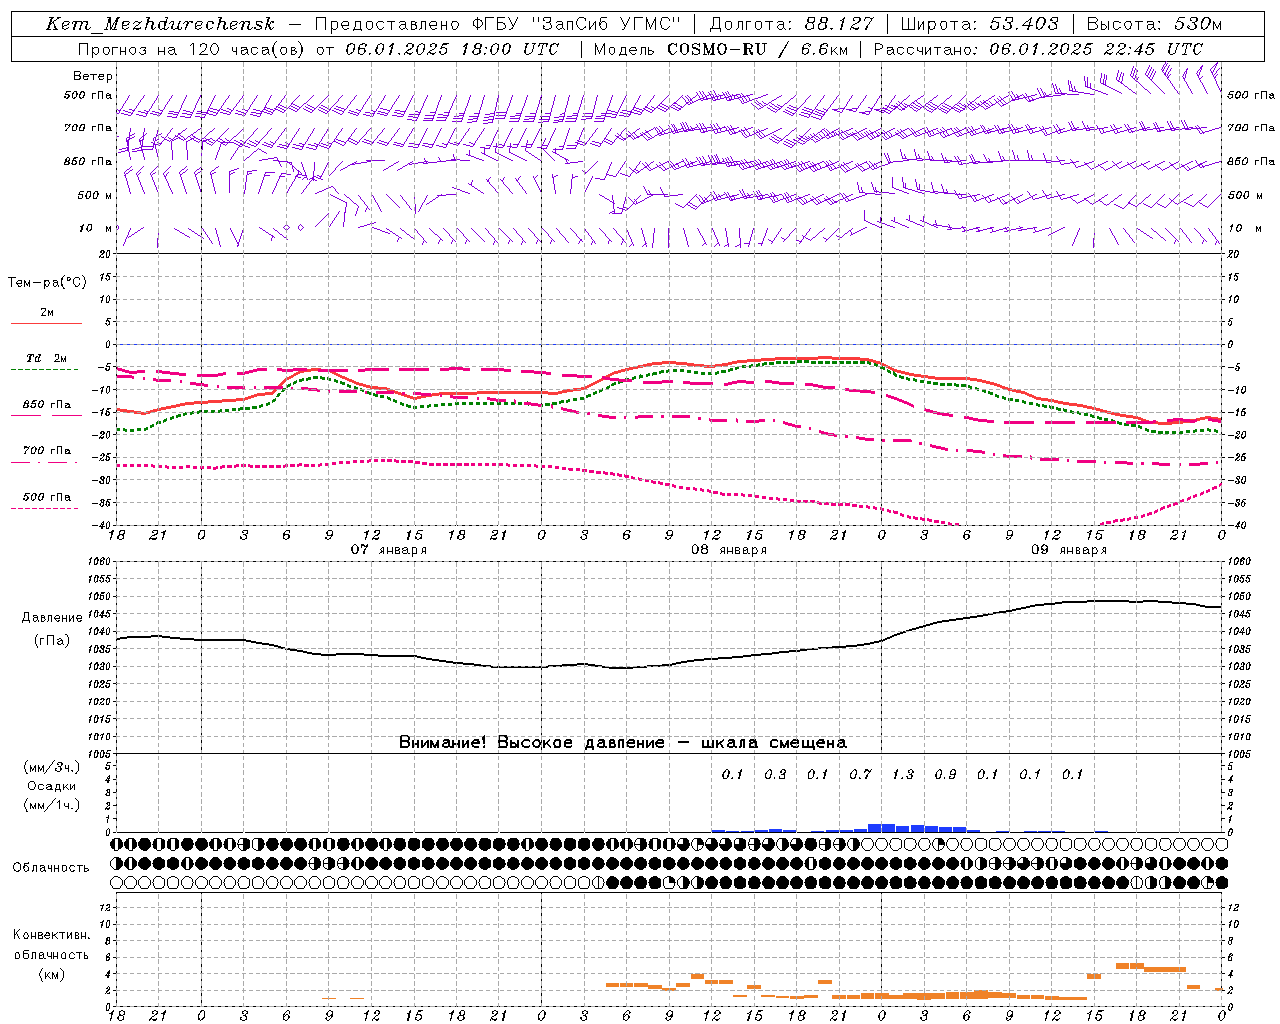Click the (мм/1ч.) unit label
Viewport: 1280px width, 1024px height.
(x=52, y=805)
